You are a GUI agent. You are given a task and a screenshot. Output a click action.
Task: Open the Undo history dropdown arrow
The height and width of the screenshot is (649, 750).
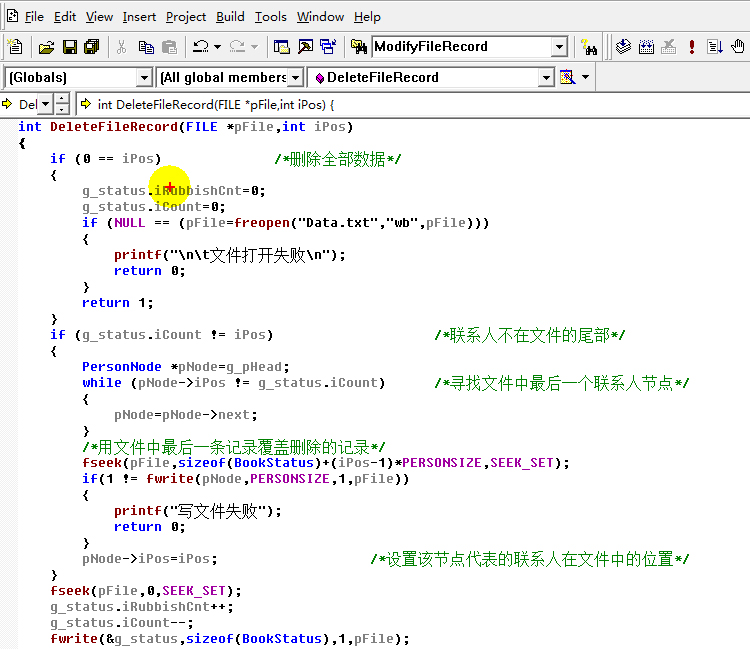tap(217, 47)
